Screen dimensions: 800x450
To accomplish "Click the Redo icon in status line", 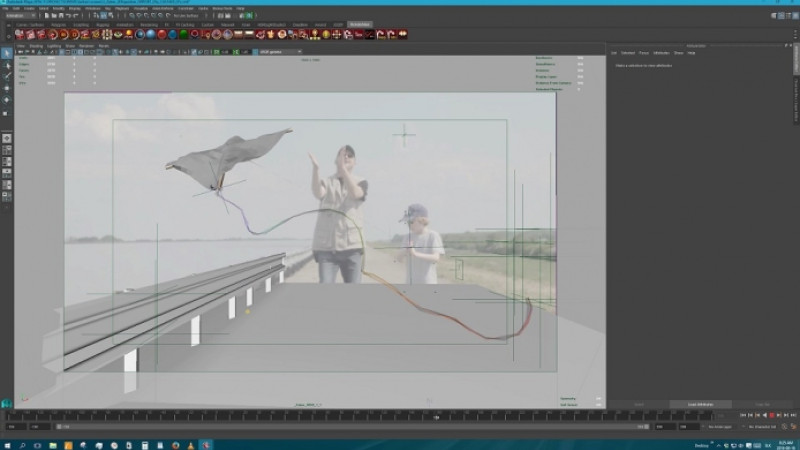I will pyautogui.click(x=76, y=16).
